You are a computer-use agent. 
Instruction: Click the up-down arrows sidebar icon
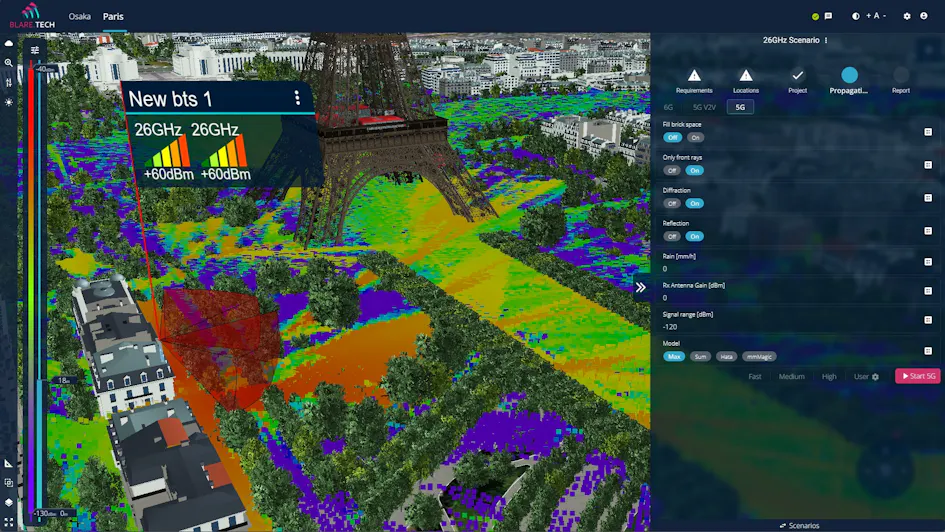[8, 83]
